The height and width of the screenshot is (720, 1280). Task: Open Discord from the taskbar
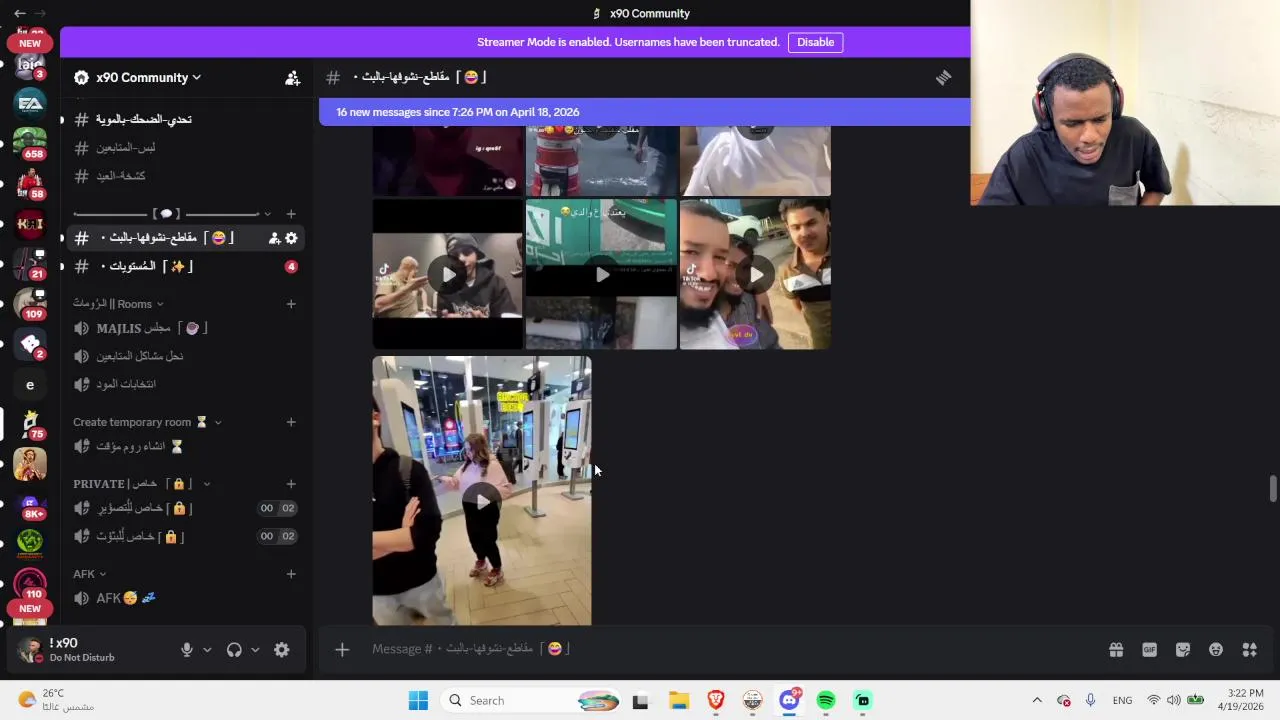789,700
